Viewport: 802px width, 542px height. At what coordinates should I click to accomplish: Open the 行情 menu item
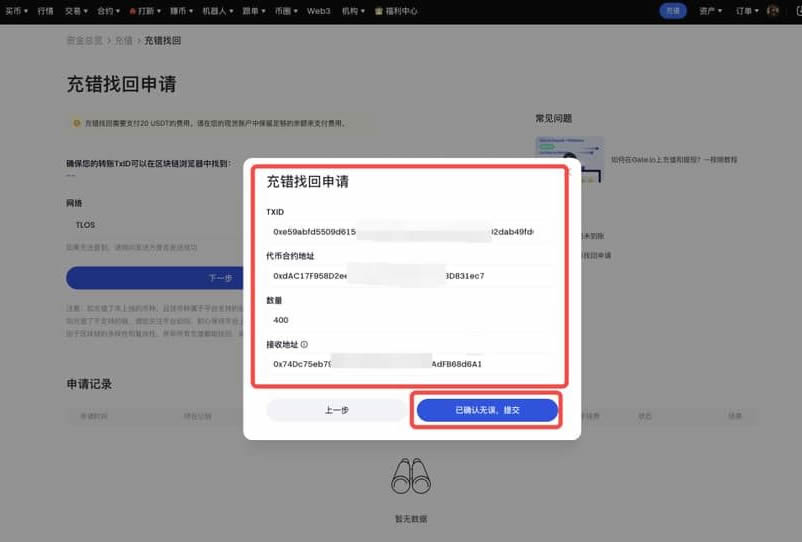pyautogui.click(x=45, y=11)
